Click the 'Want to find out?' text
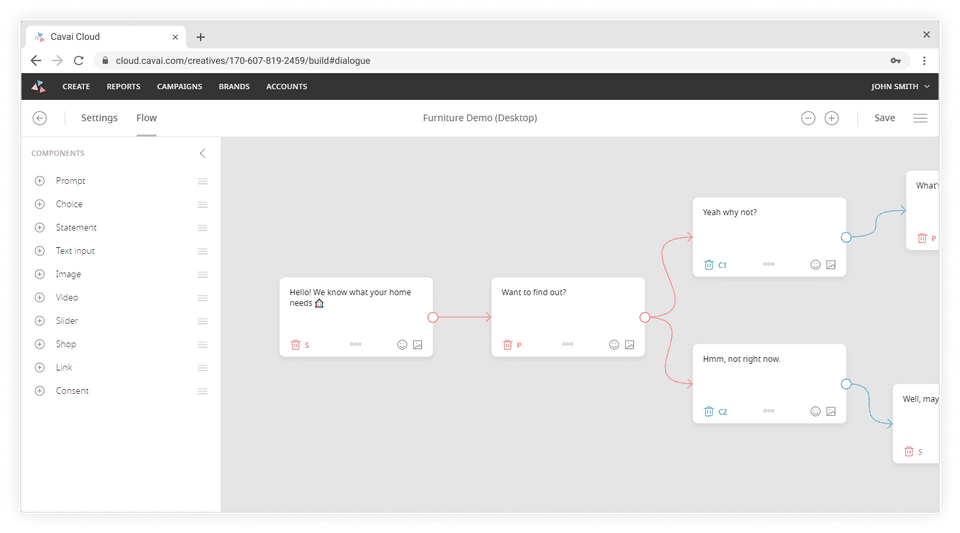960x533 pixels. [534, 293]
